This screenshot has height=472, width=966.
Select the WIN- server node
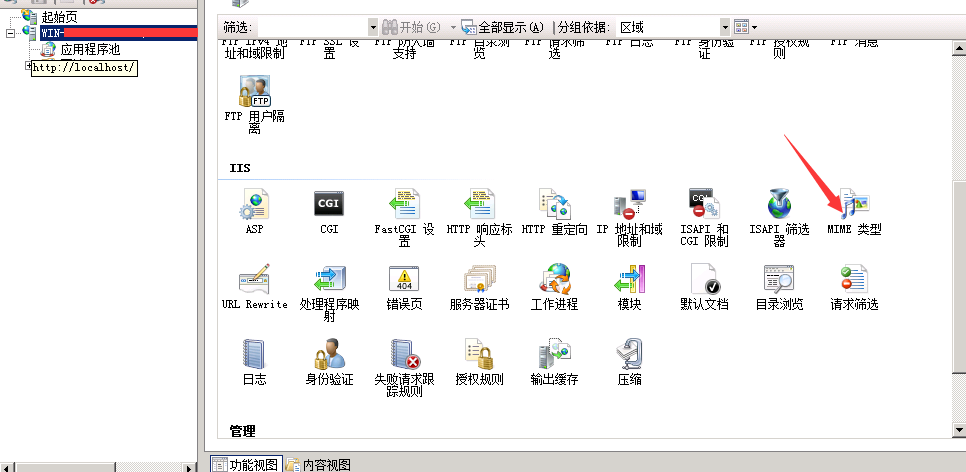click(118, 33)
